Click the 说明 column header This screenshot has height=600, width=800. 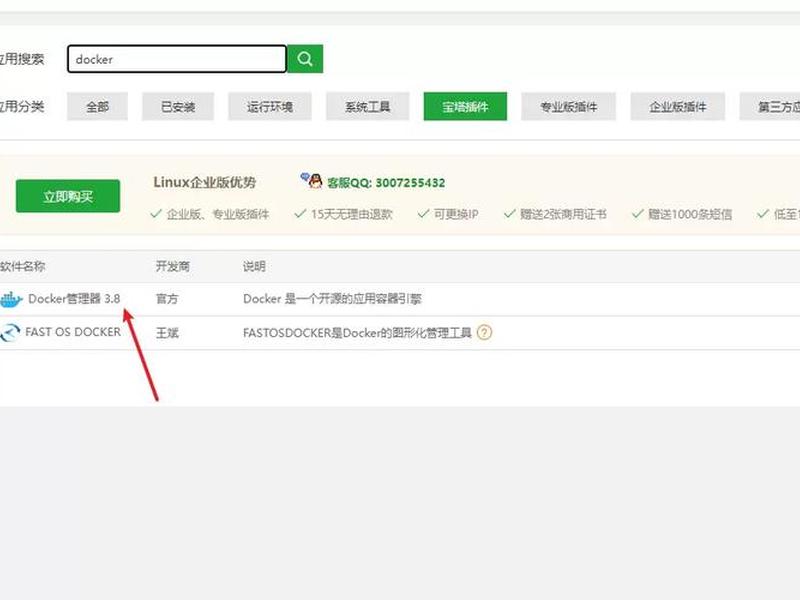point(254,266)
